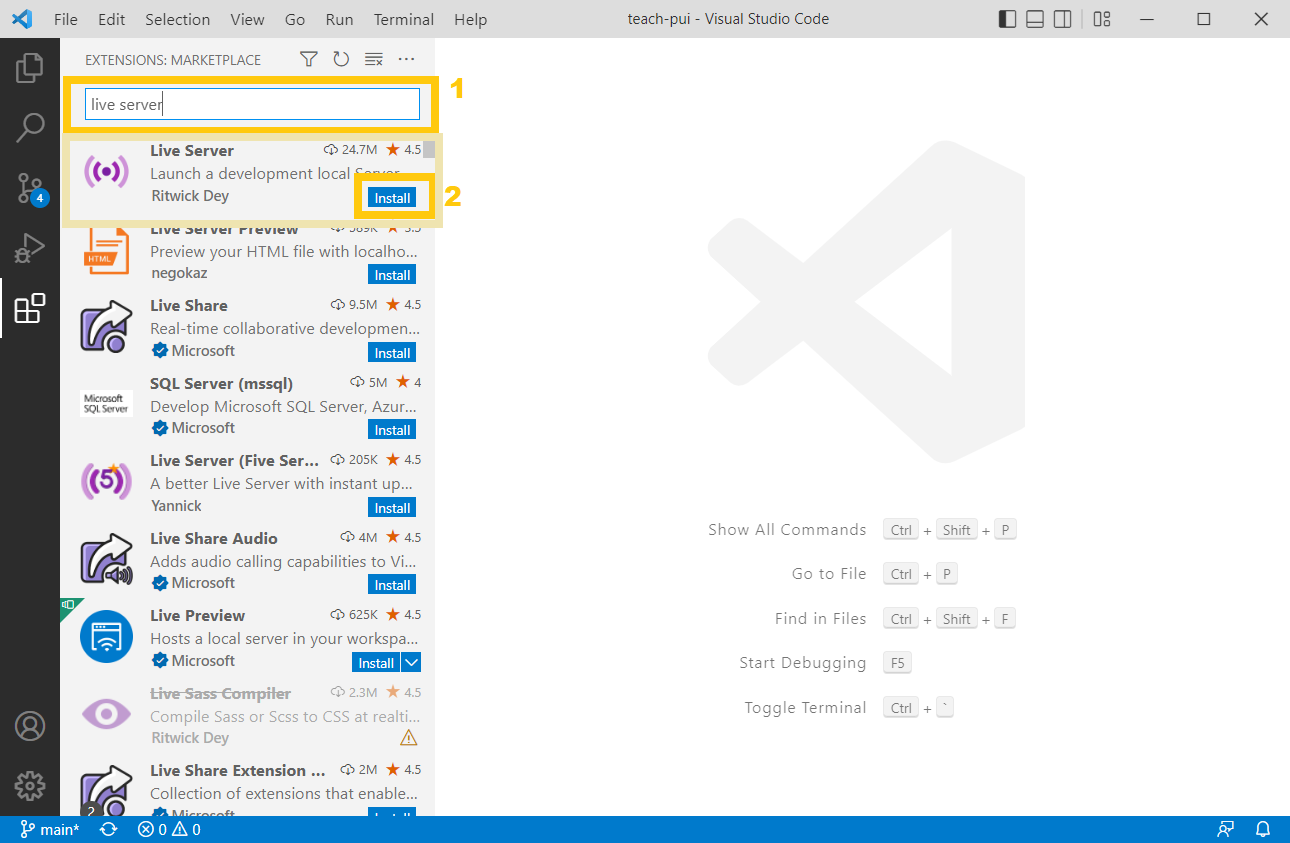
Task: Open Live Preview install dropdown arrow
Action: pos(411,663)
